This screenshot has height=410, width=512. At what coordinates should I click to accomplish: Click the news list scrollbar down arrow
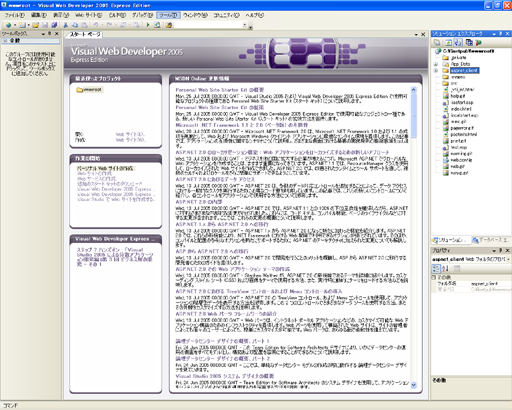coord(414,385)
